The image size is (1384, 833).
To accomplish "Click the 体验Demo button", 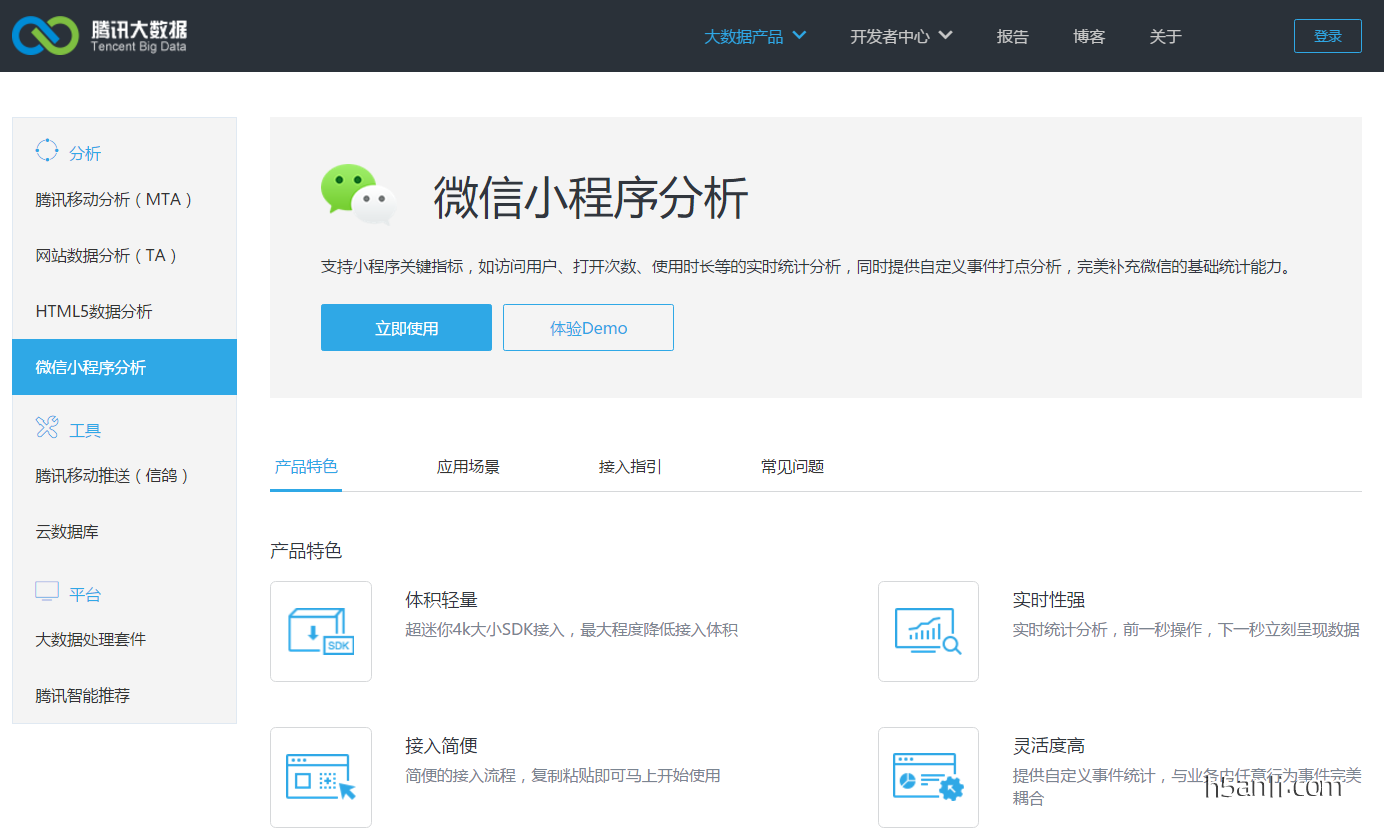I will (588, 328).
